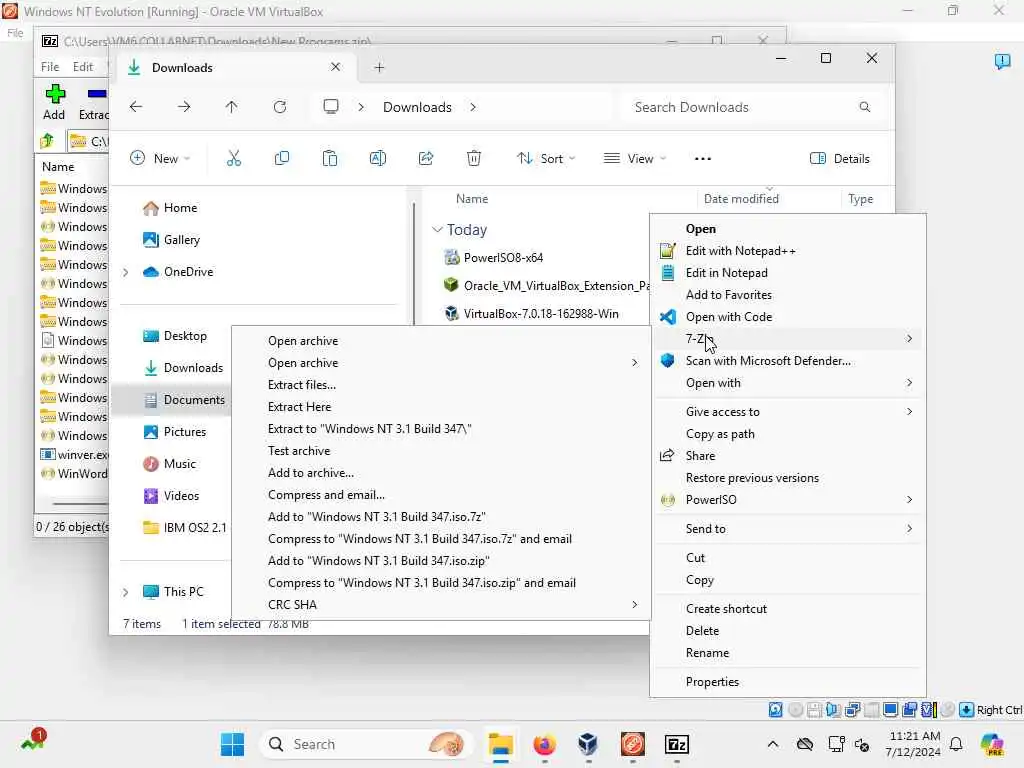Toggle the Details pane
The height and width of the screenshot is (768, 1024).
pyautogui.click(x=840, y=158)
